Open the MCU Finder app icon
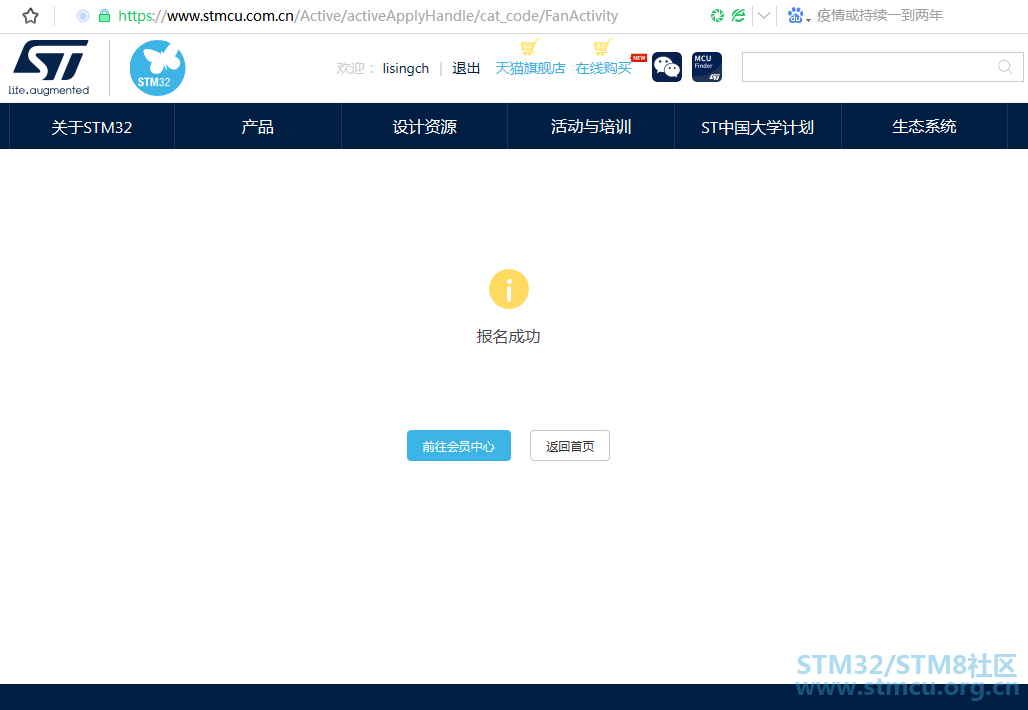The image size is (1028, 710). click(x=707, y=67)
